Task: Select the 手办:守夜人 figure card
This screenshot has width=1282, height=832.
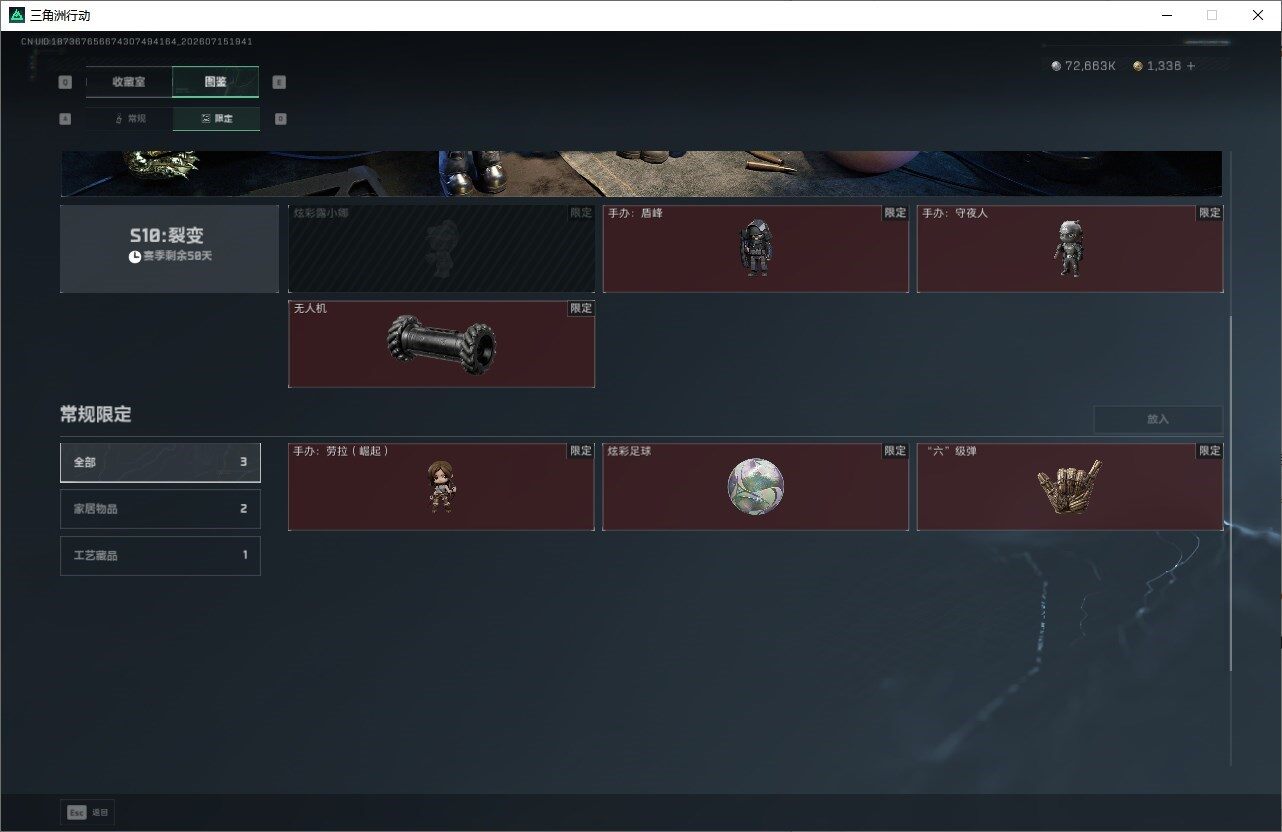Action: coord(1070,249)
